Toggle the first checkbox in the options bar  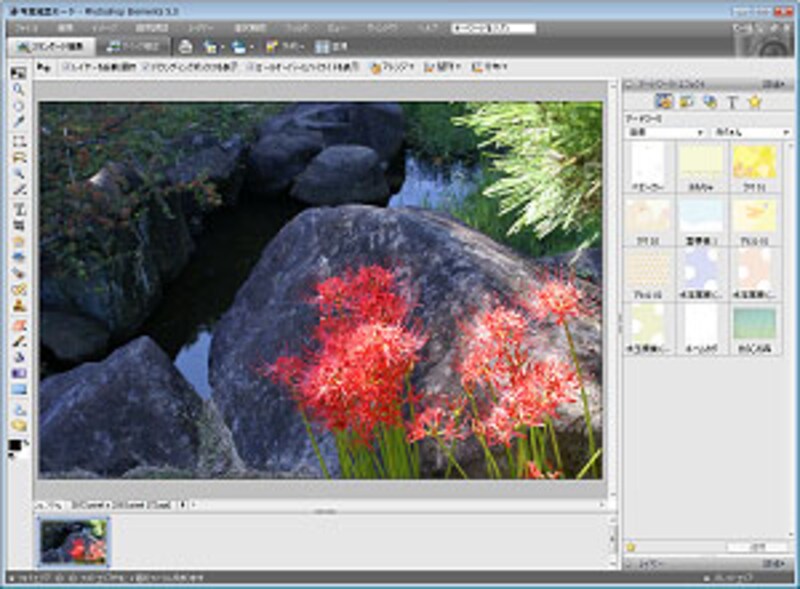66,68
